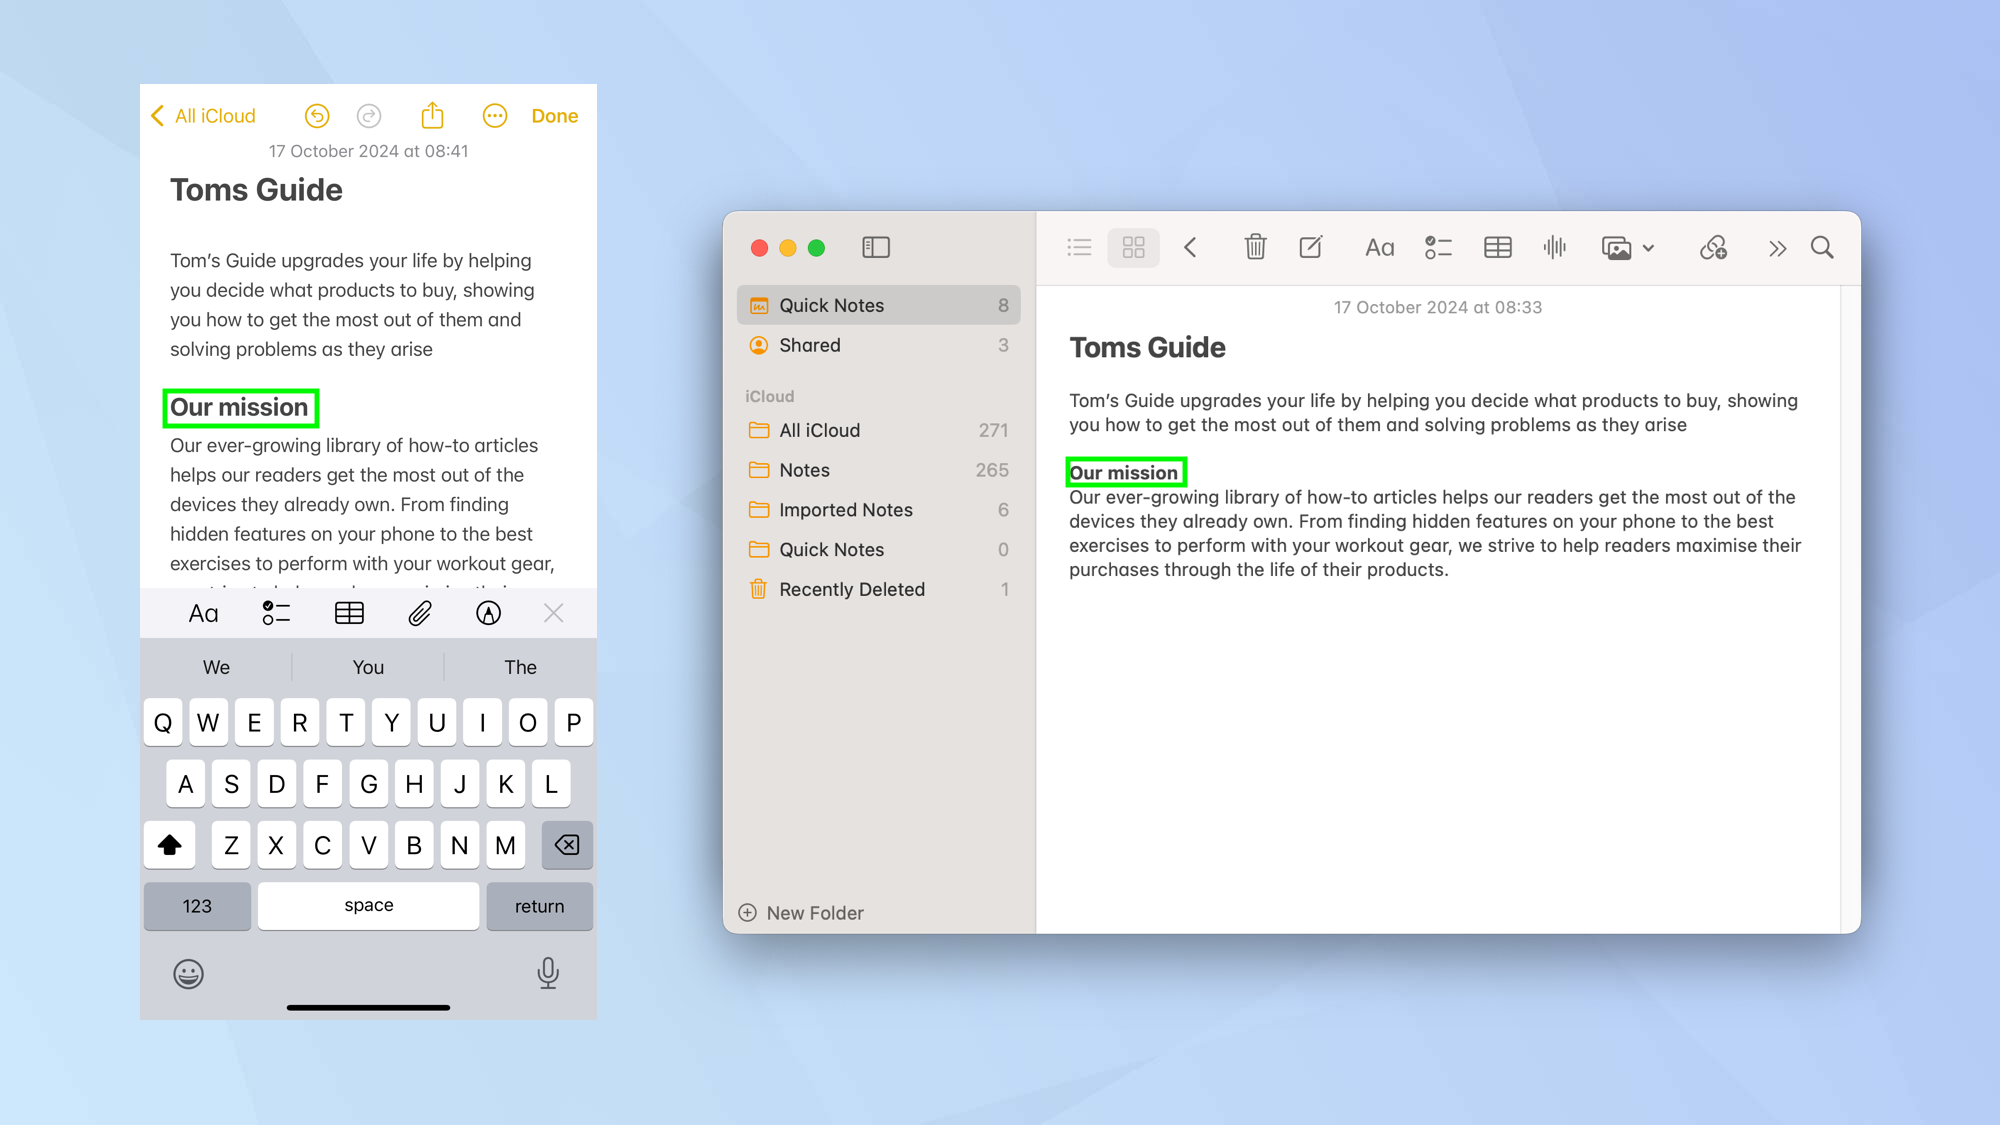Insert a checklist from Mac toolbar
This screenshot has width=2000, height=1125.
tap(1437, 248)
